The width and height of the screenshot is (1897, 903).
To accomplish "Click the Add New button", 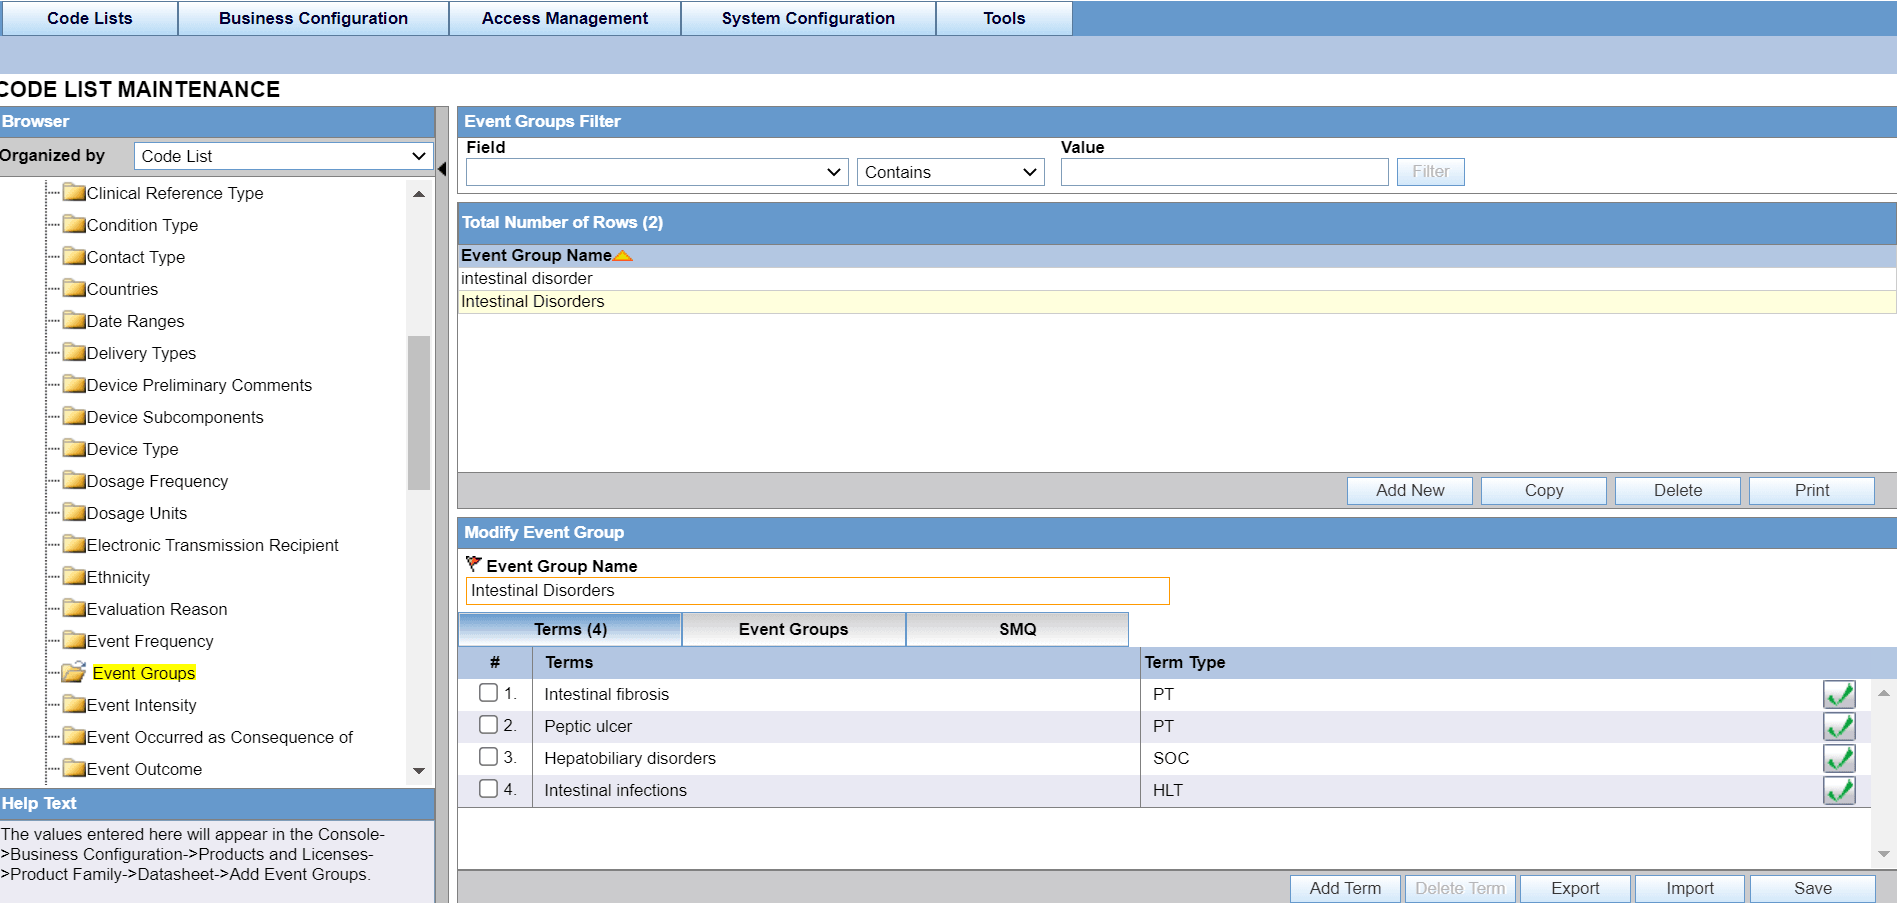I will click(x=1409, y=490).
